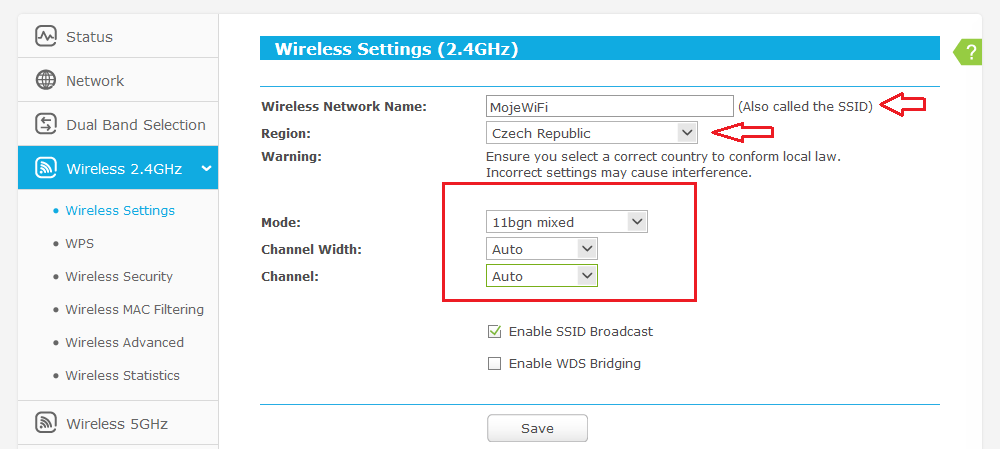Click the Wireless Network Name field
This screenshot has height=449, width=1000.
pyautogui.click(x=609, y=106)
